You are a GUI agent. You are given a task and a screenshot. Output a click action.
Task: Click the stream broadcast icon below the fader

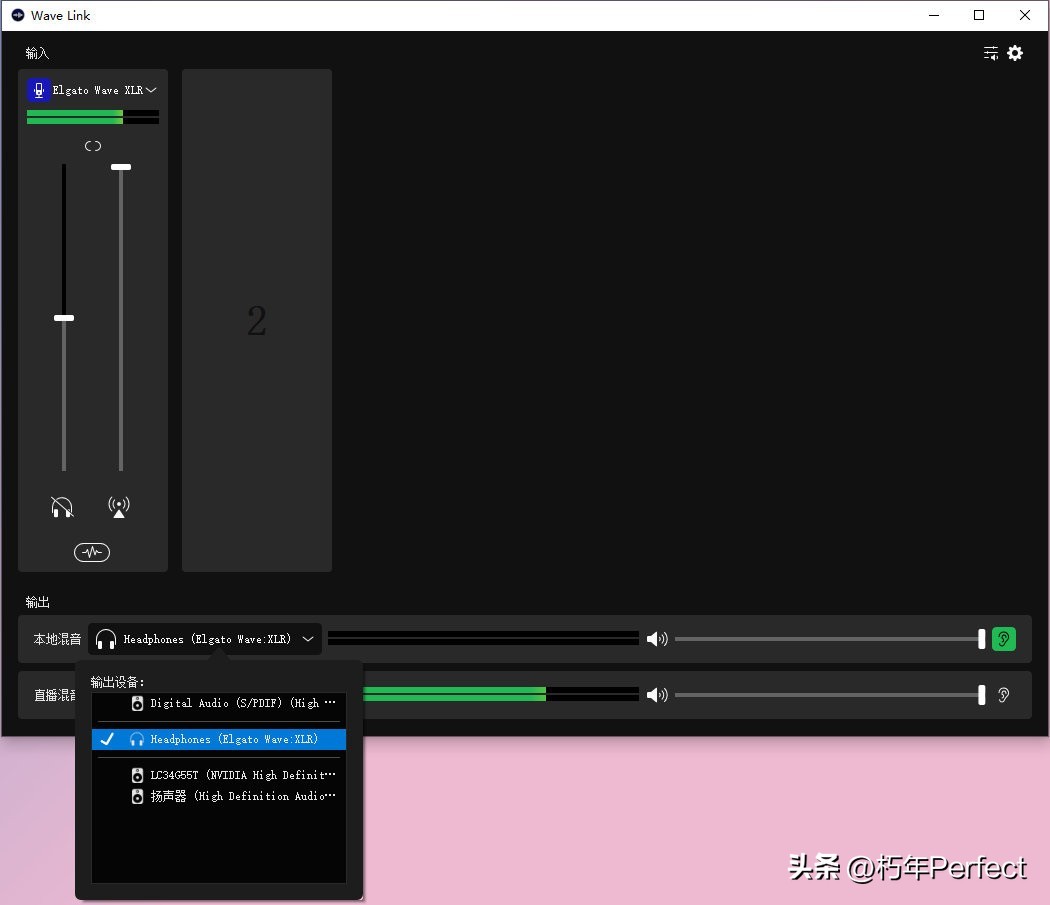[119, 507]
